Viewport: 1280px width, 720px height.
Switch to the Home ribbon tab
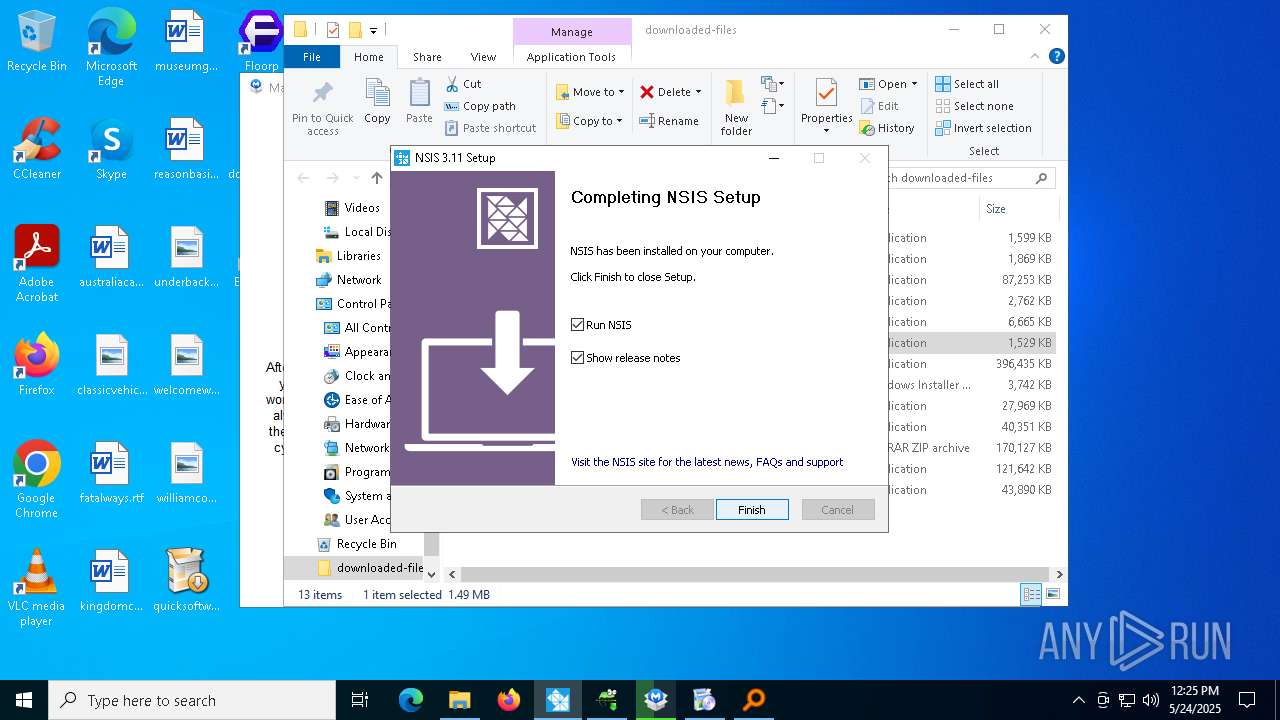368,57
